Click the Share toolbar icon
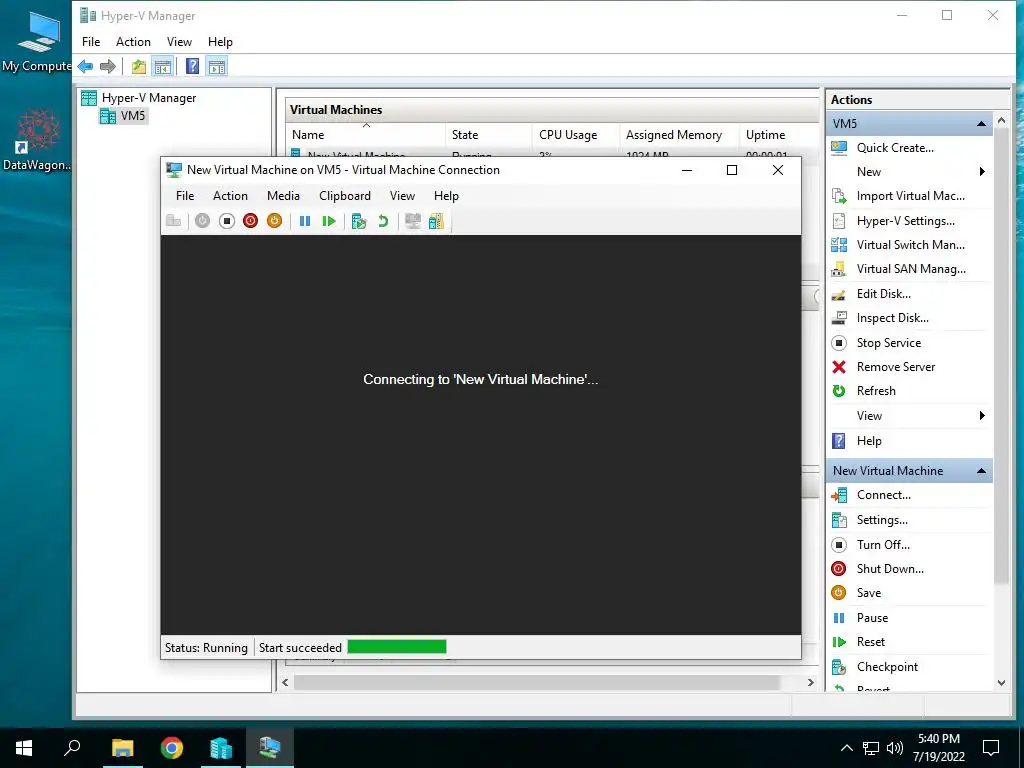Viewport: 1024px width, 768px height. tap(436, 221)
